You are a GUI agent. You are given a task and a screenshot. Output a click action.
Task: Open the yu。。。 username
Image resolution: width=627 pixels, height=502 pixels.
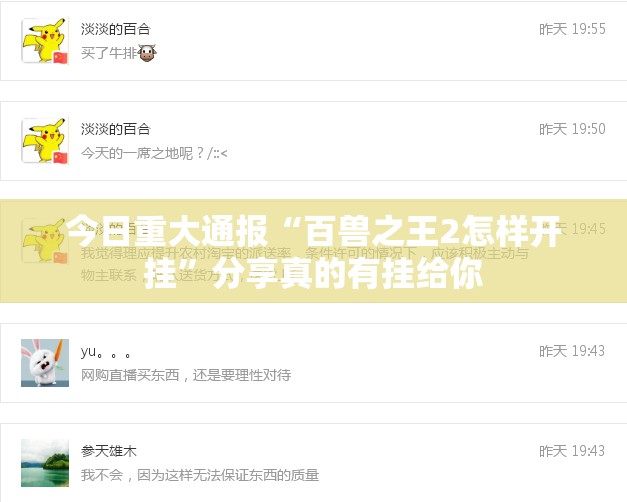point(106,352)
